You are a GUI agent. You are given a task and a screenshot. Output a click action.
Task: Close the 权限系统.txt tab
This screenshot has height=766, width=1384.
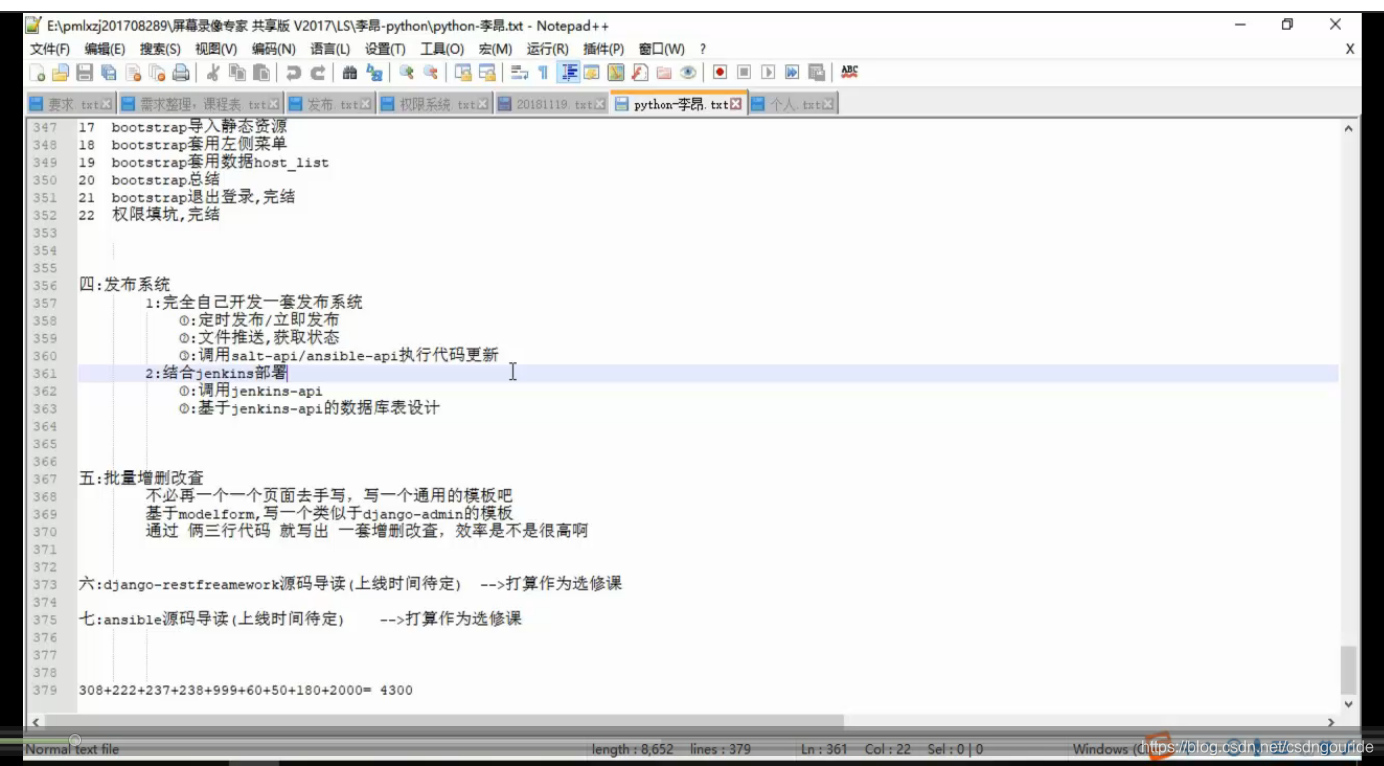[484, 104]
